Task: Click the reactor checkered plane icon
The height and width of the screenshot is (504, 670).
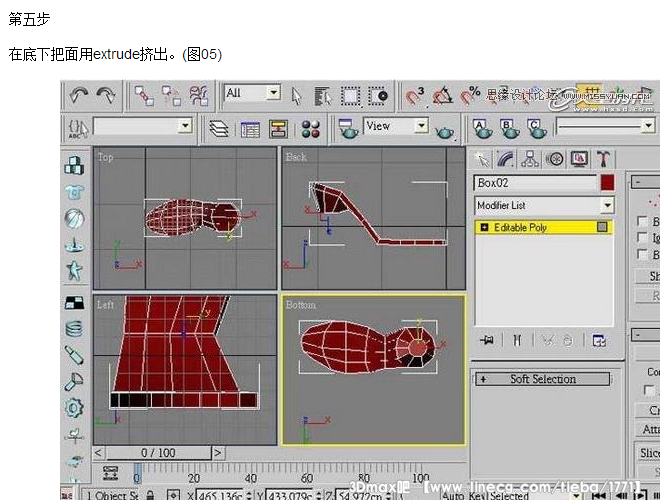Action: point(74,302)
